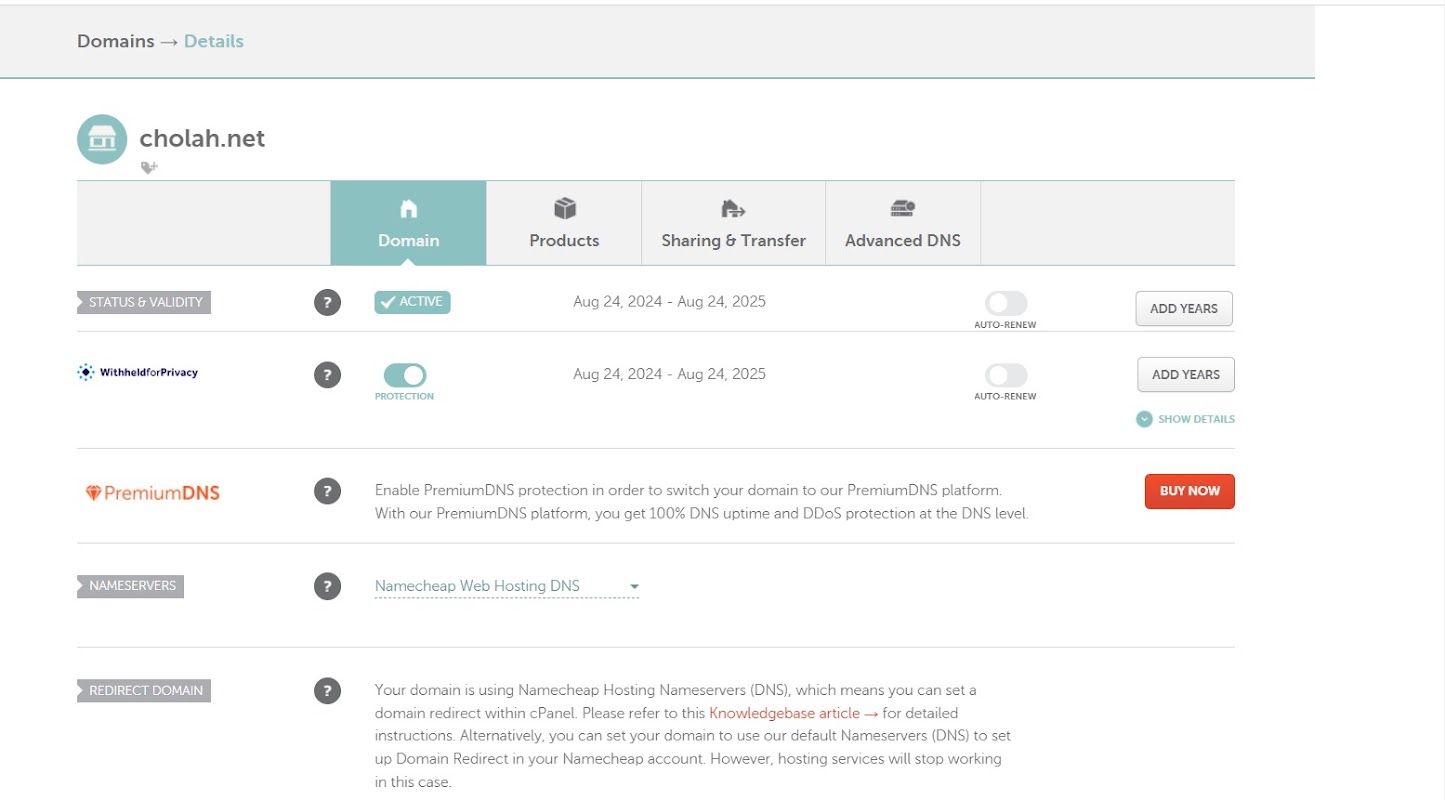Toggle auto-renew for WithheldforPrivacy
This screenshot has height=800, width=1445.
(x=1005, y=375)
